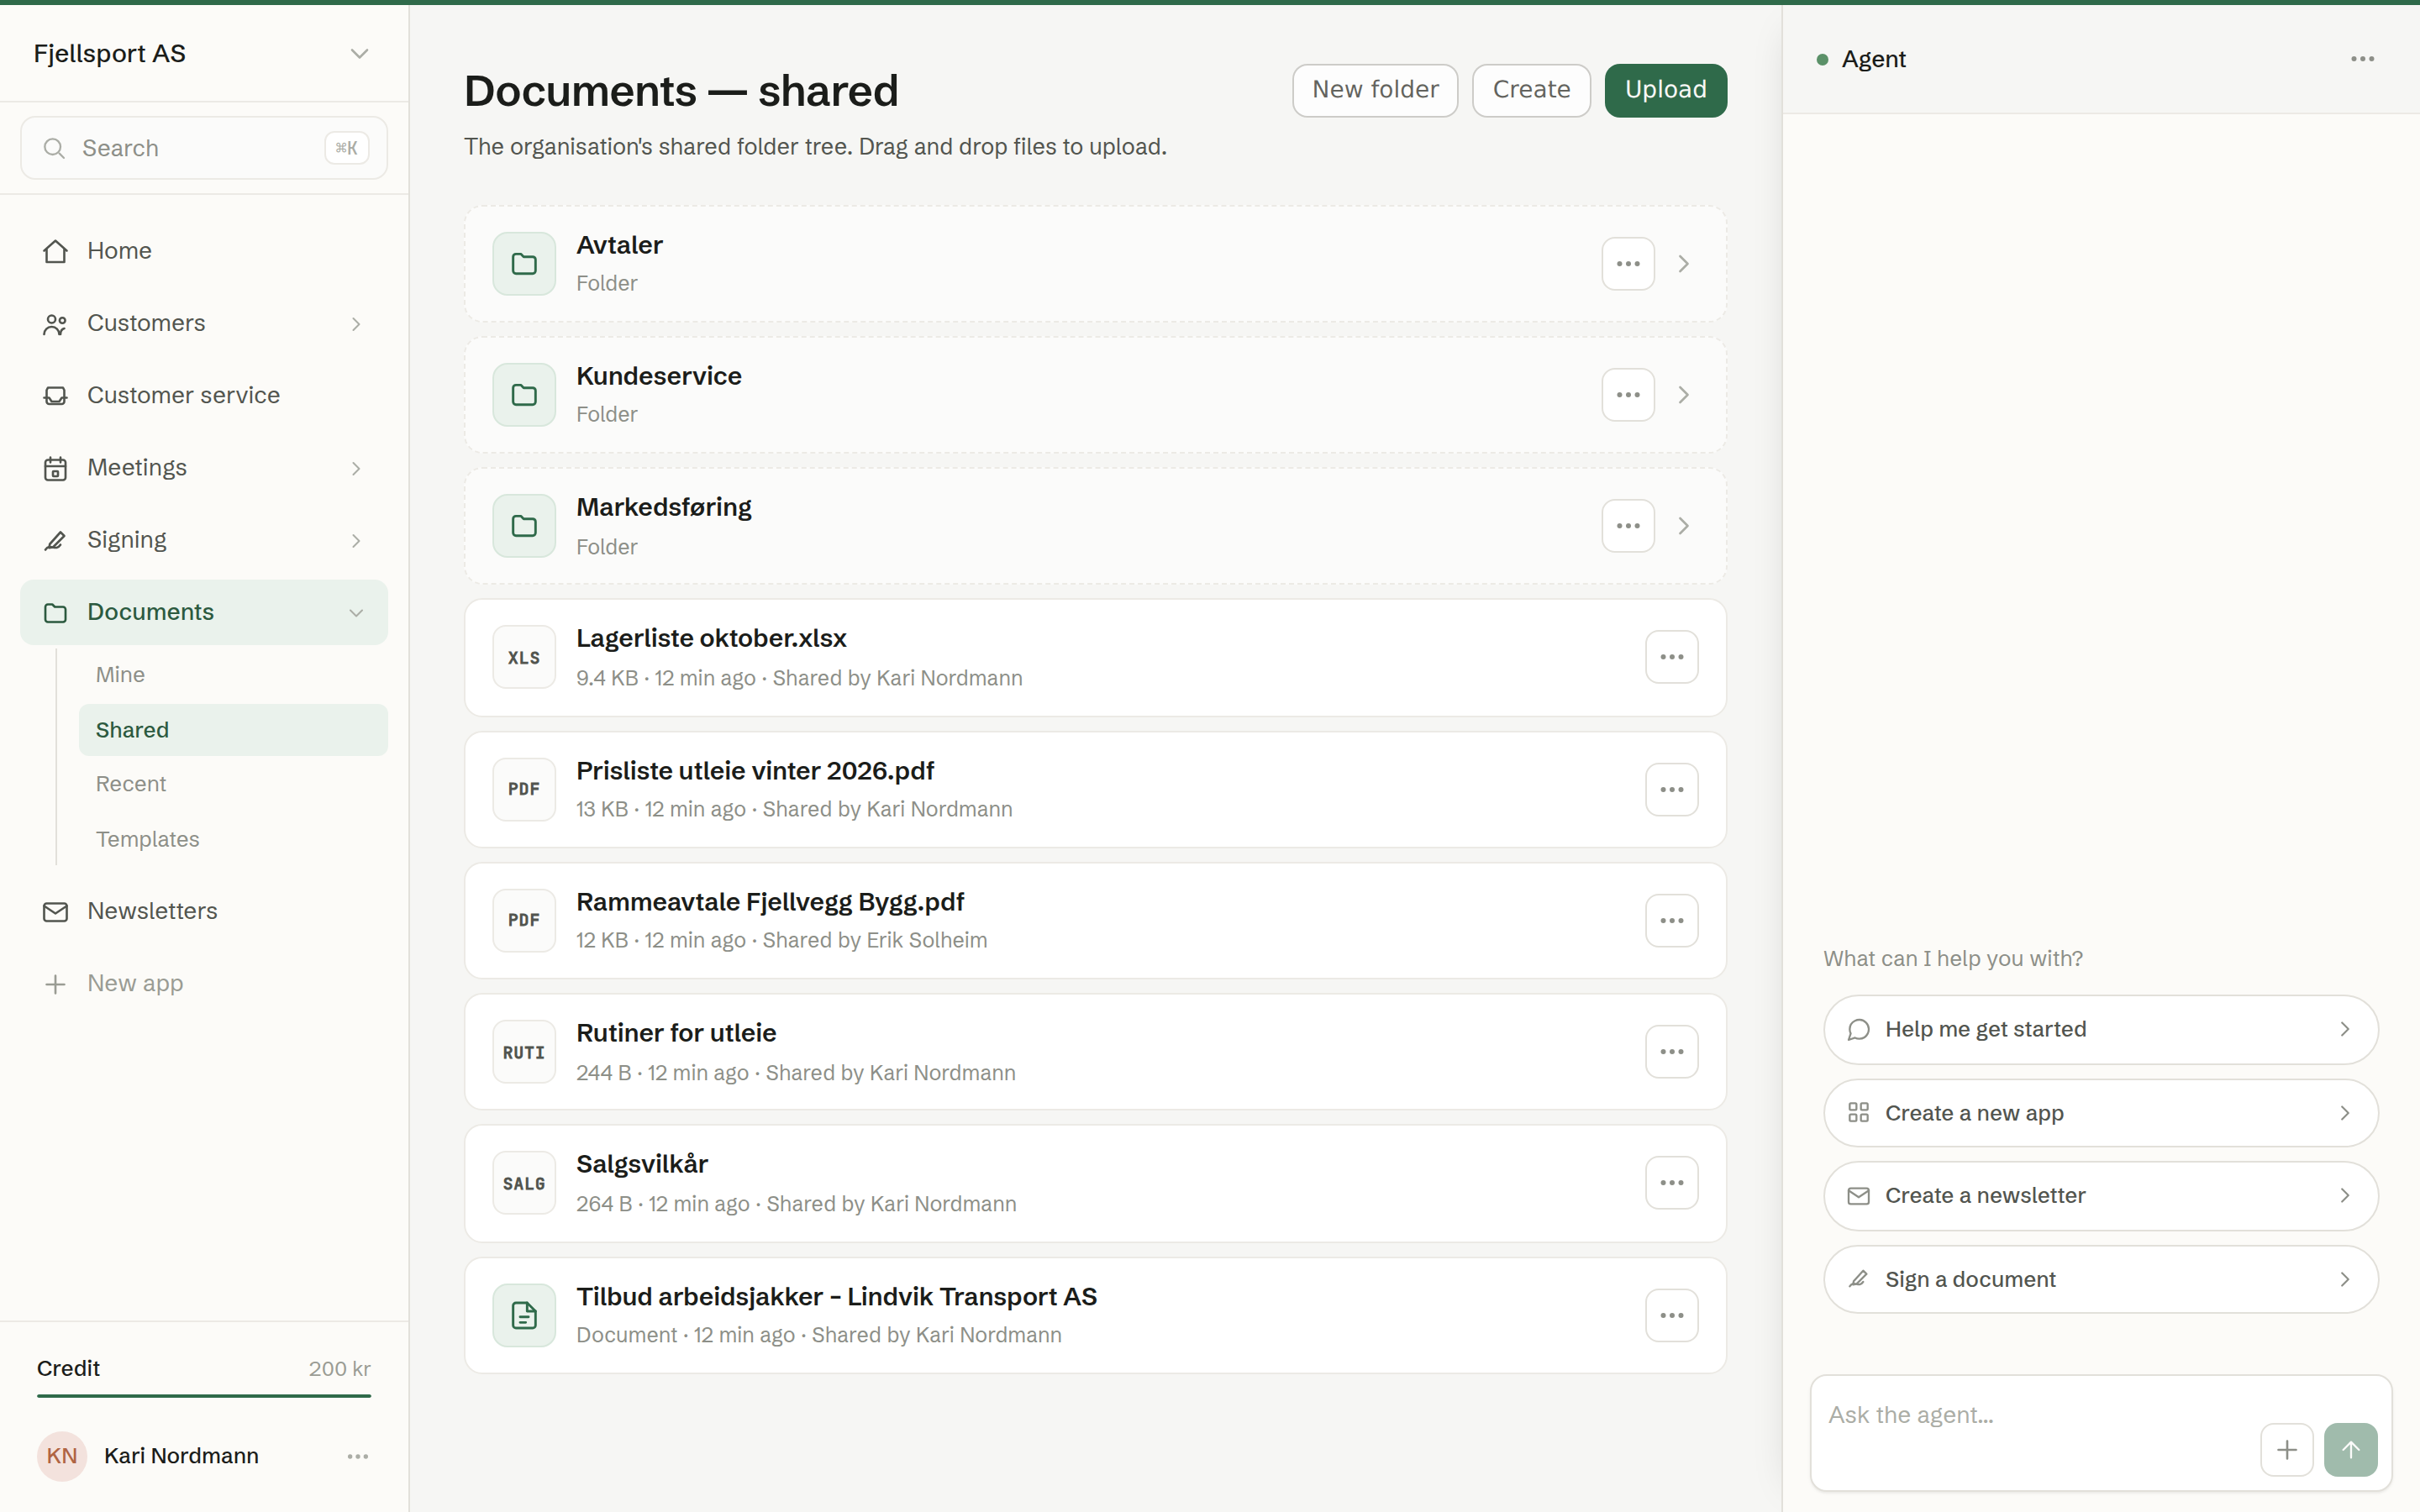
Task: Choose the Create a new app suggestion
Action: [x=2100, y=1113]
